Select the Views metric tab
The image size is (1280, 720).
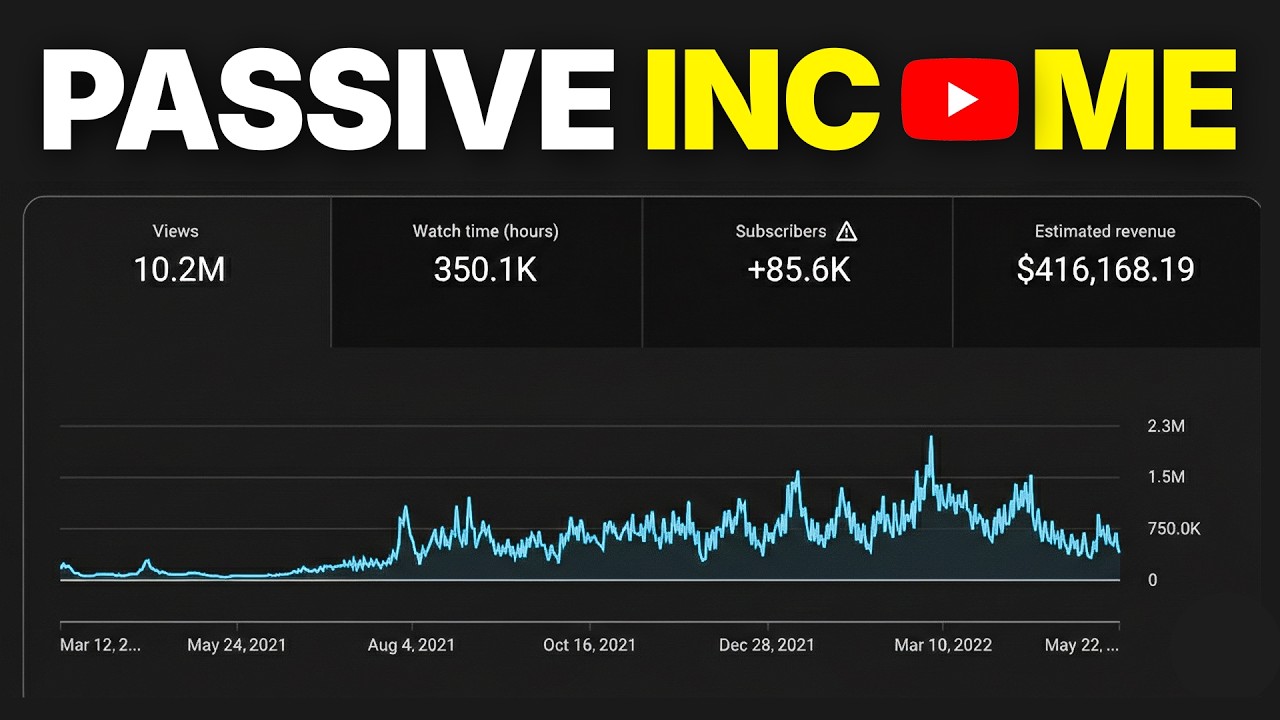tap(177, 272)
